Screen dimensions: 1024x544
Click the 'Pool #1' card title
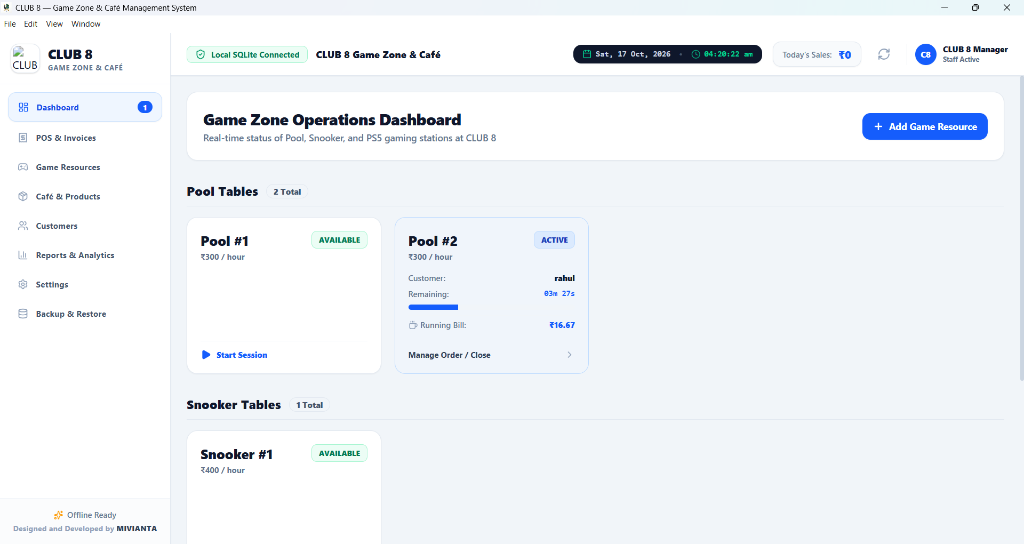click(x=225, y=242)
